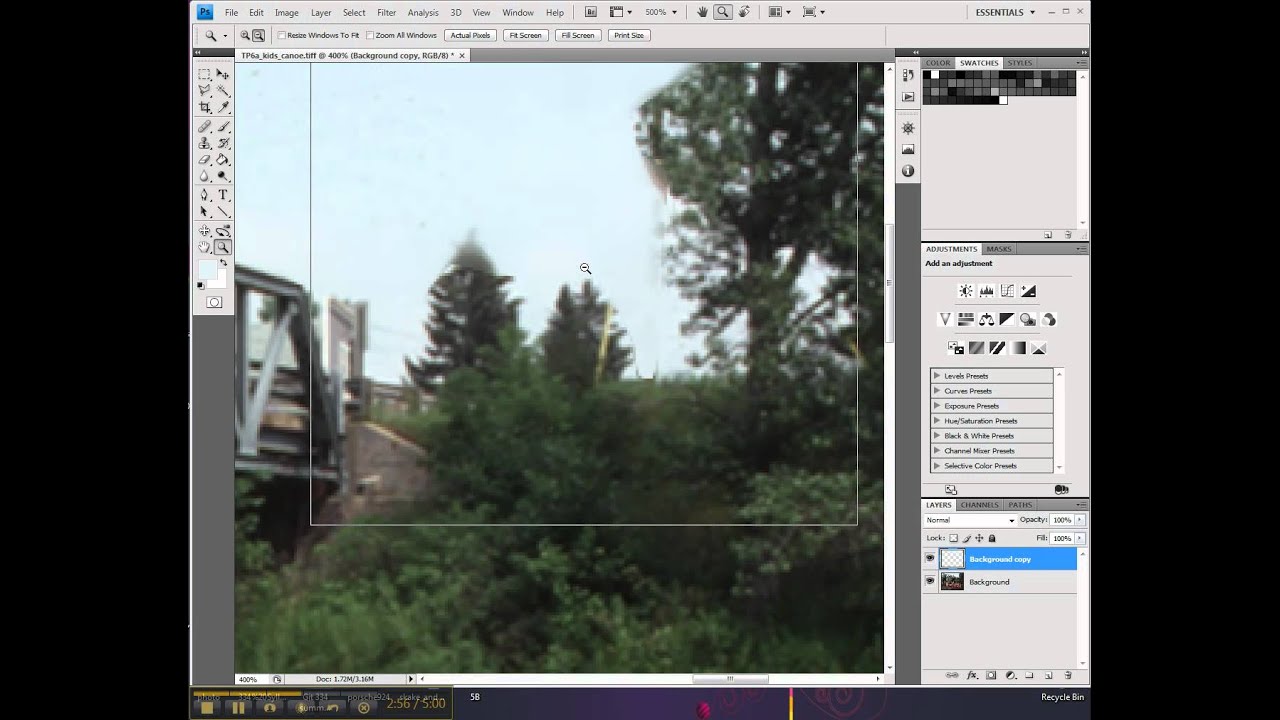Select the Line tool
Screen dimensions: 1280x720
click(x=223, y=211)
